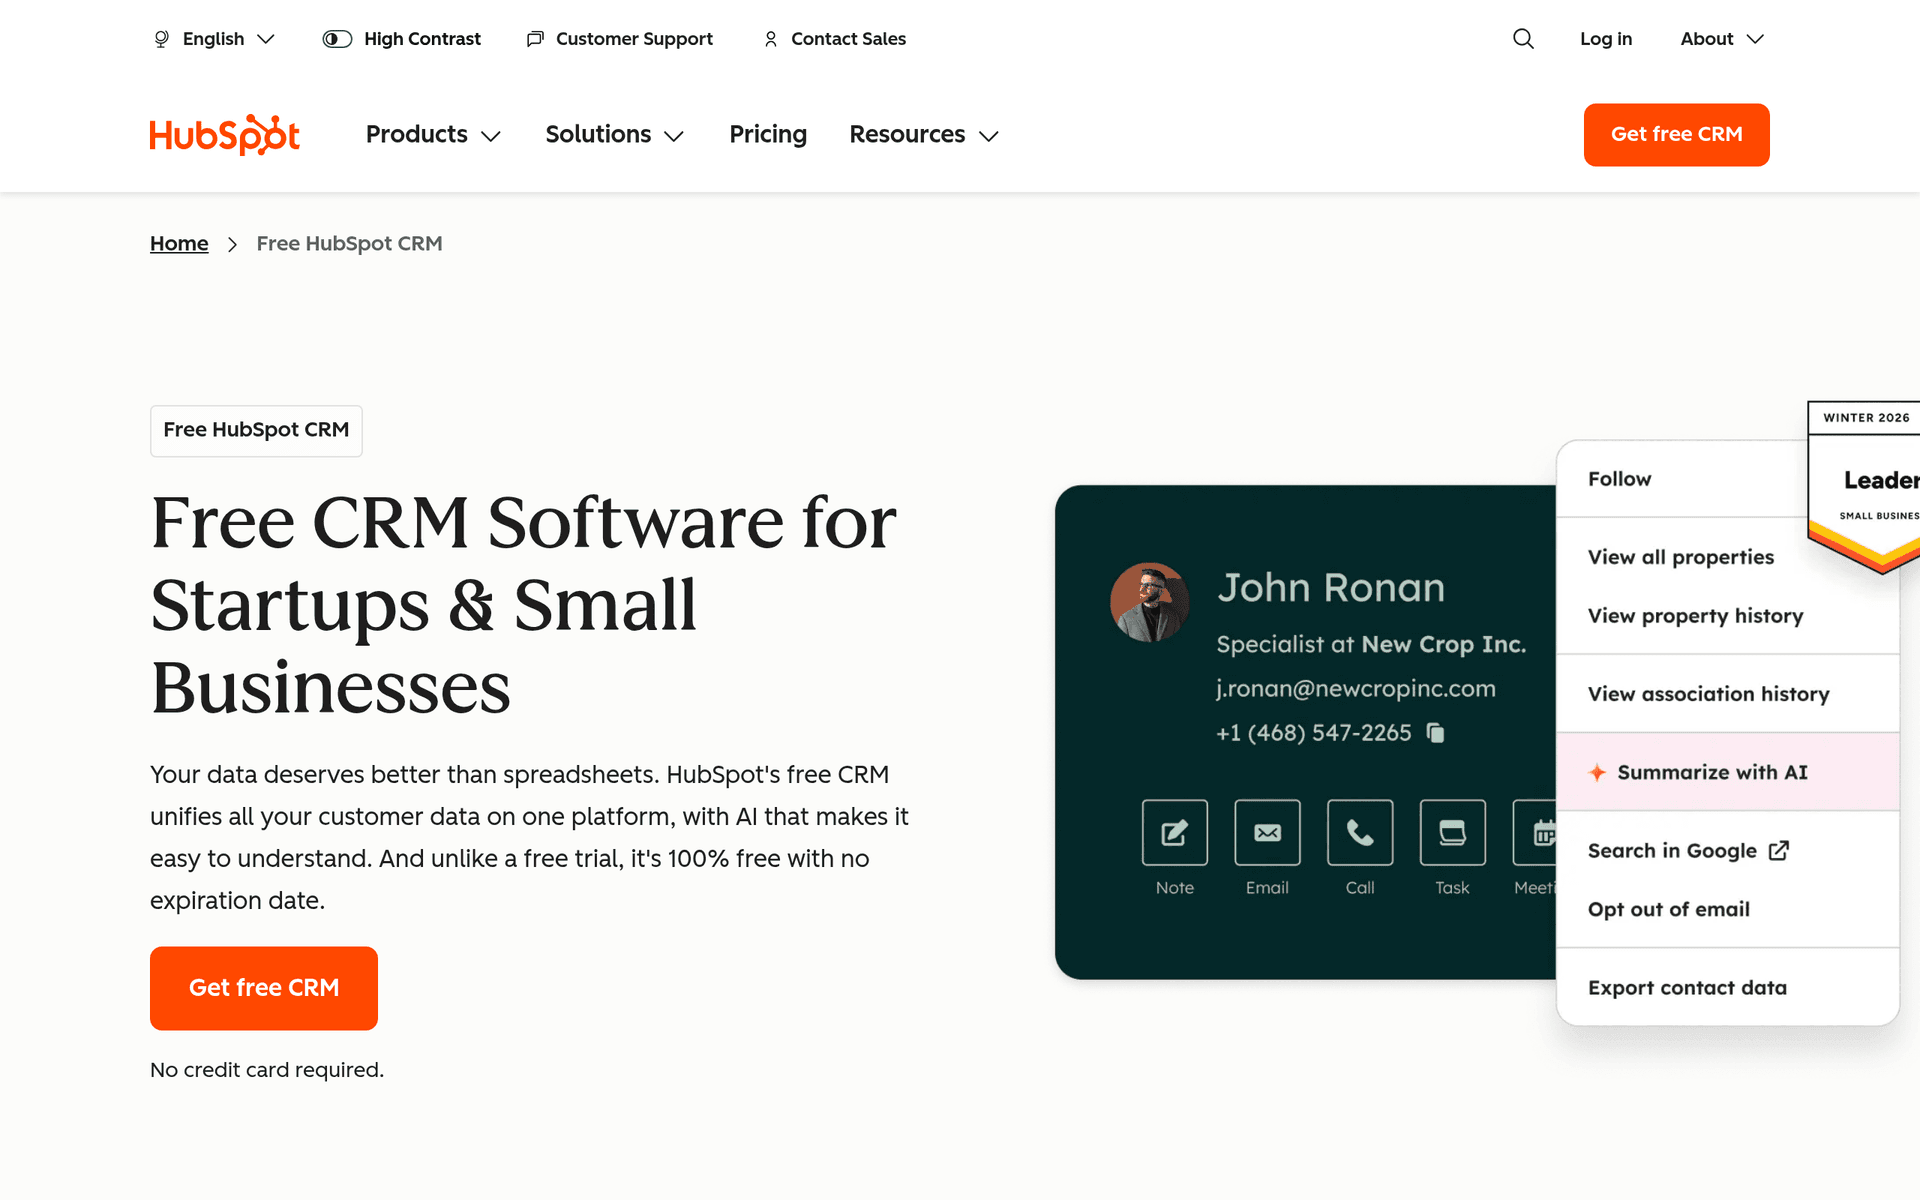
Task: Open the English language dropdown
Action: 213,38
